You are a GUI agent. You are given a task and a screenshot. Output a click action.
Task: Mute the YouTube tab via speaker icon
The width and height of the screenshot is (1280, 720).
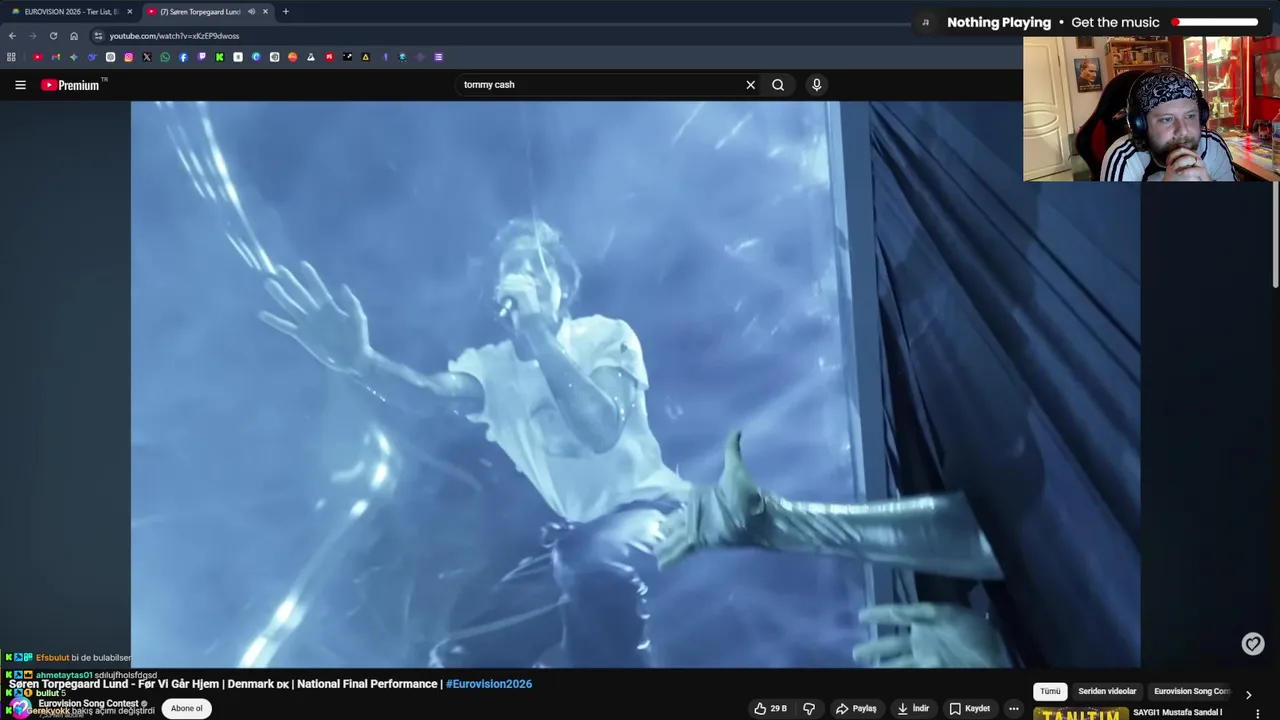[251, 12]
